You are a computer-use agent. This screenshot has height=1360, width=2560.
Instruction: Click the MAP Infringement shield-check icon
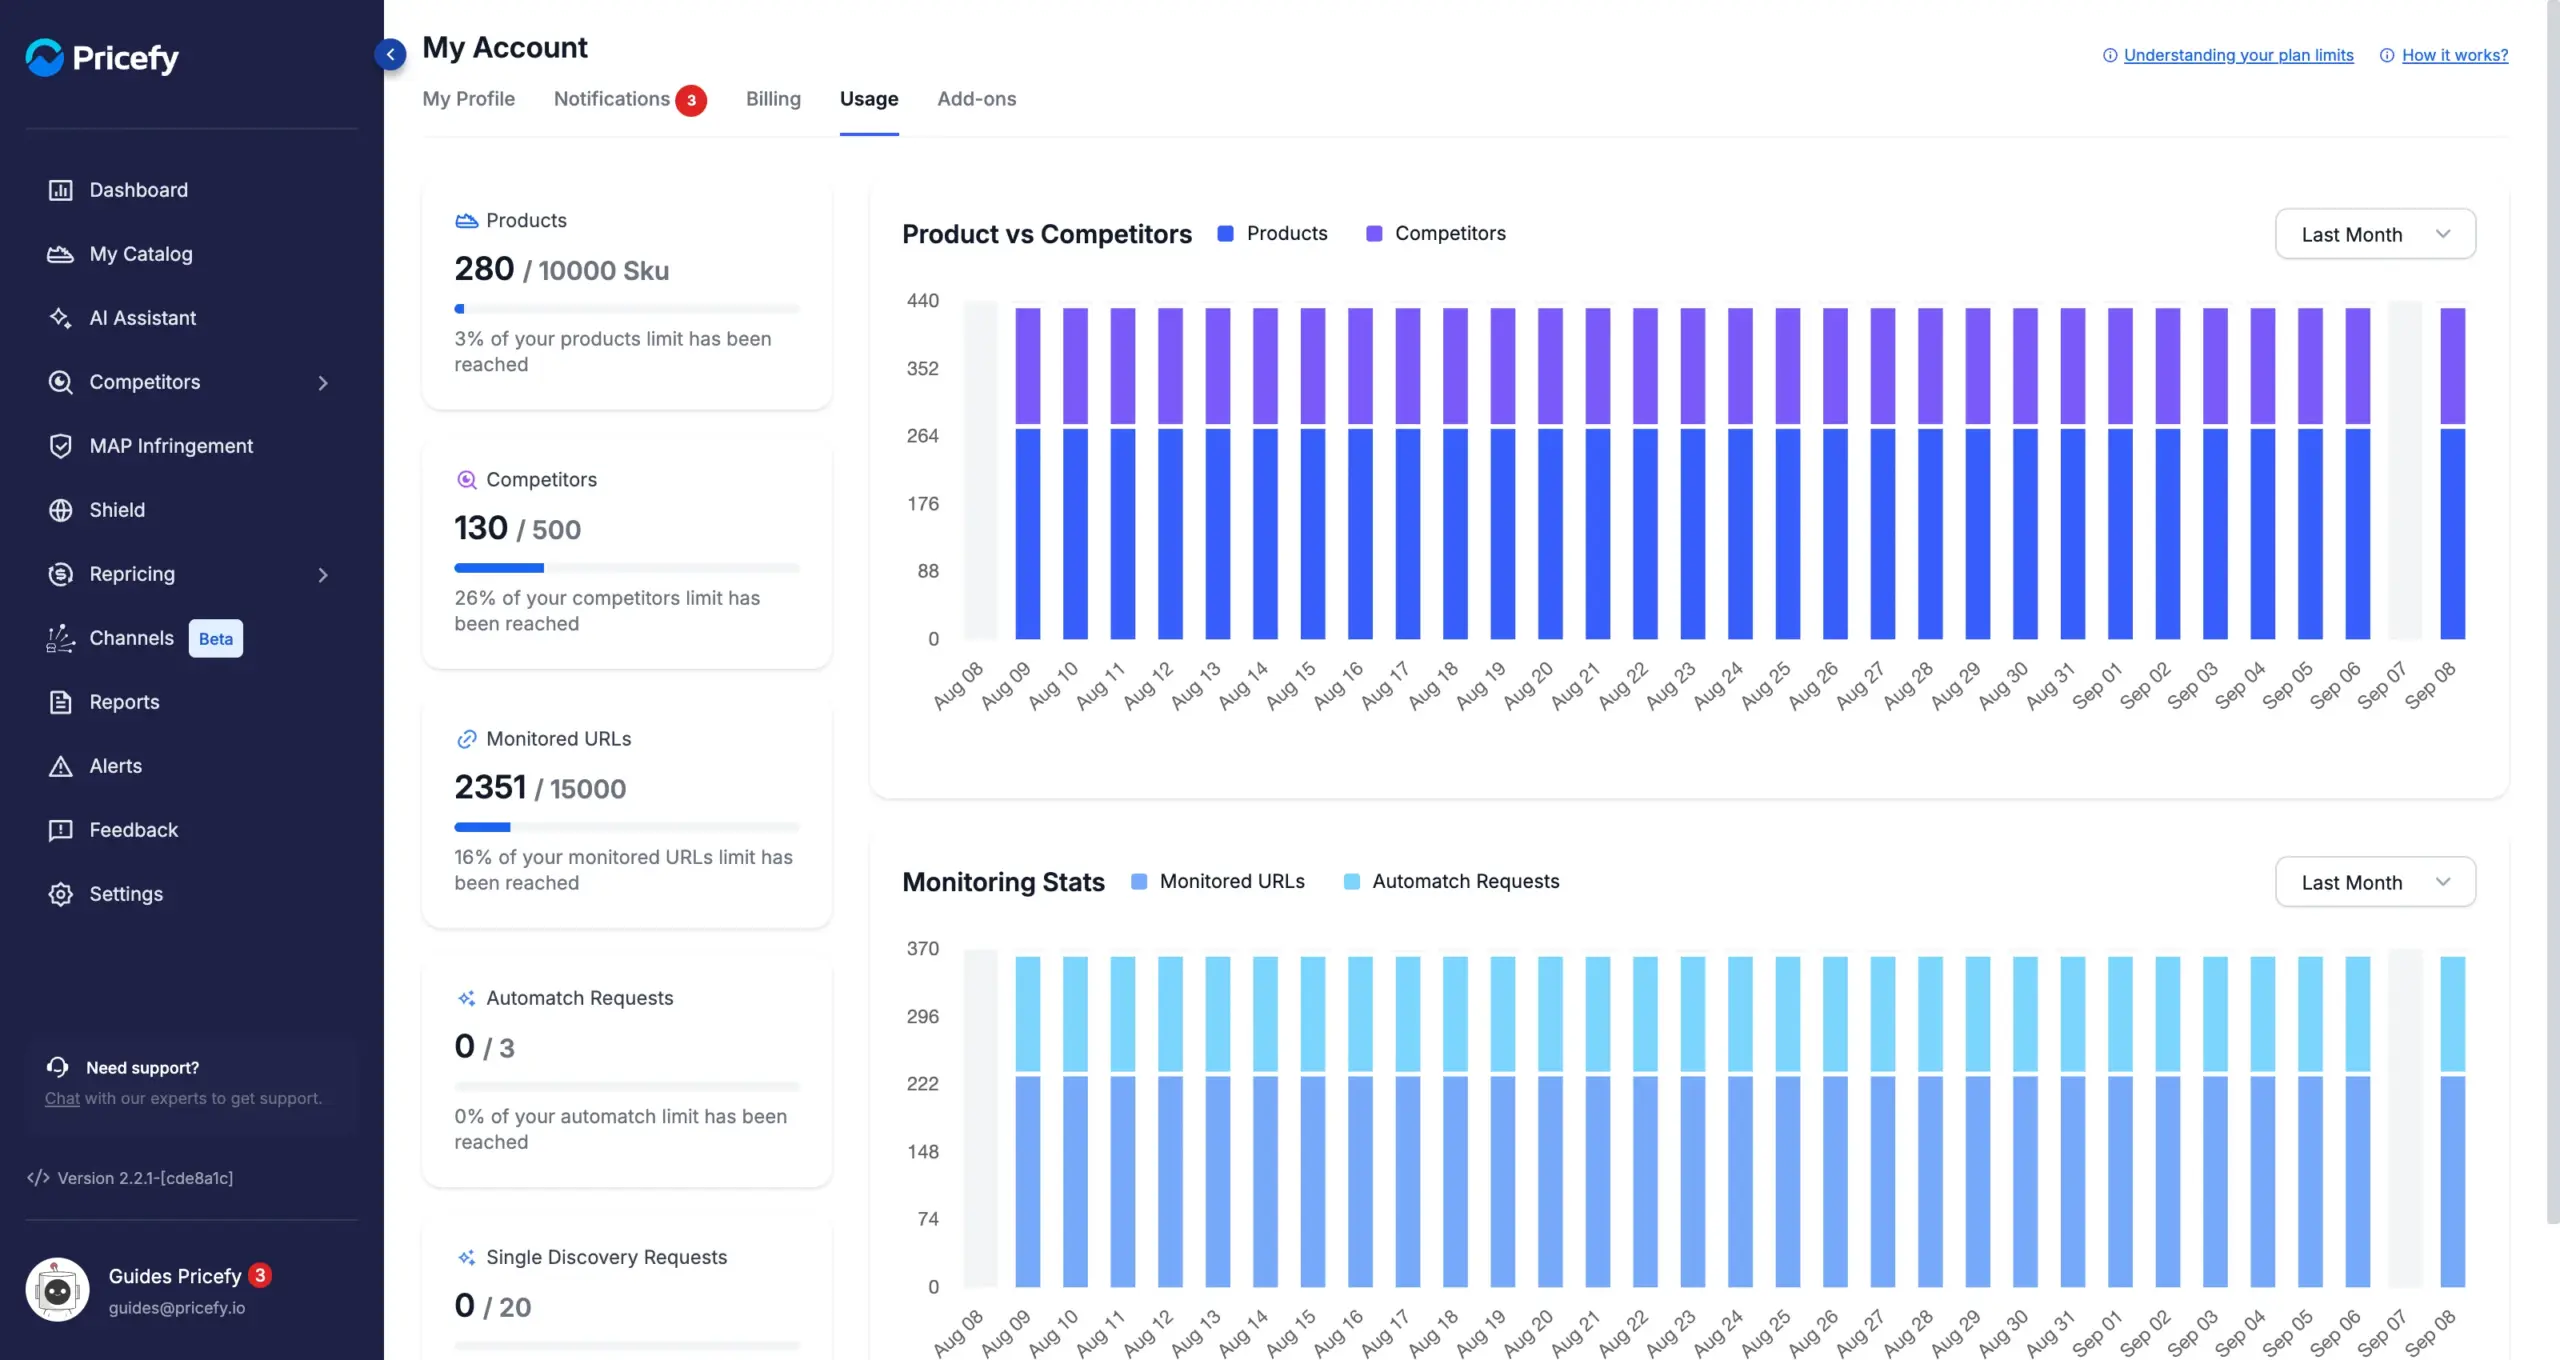click(x=60, y=446)
